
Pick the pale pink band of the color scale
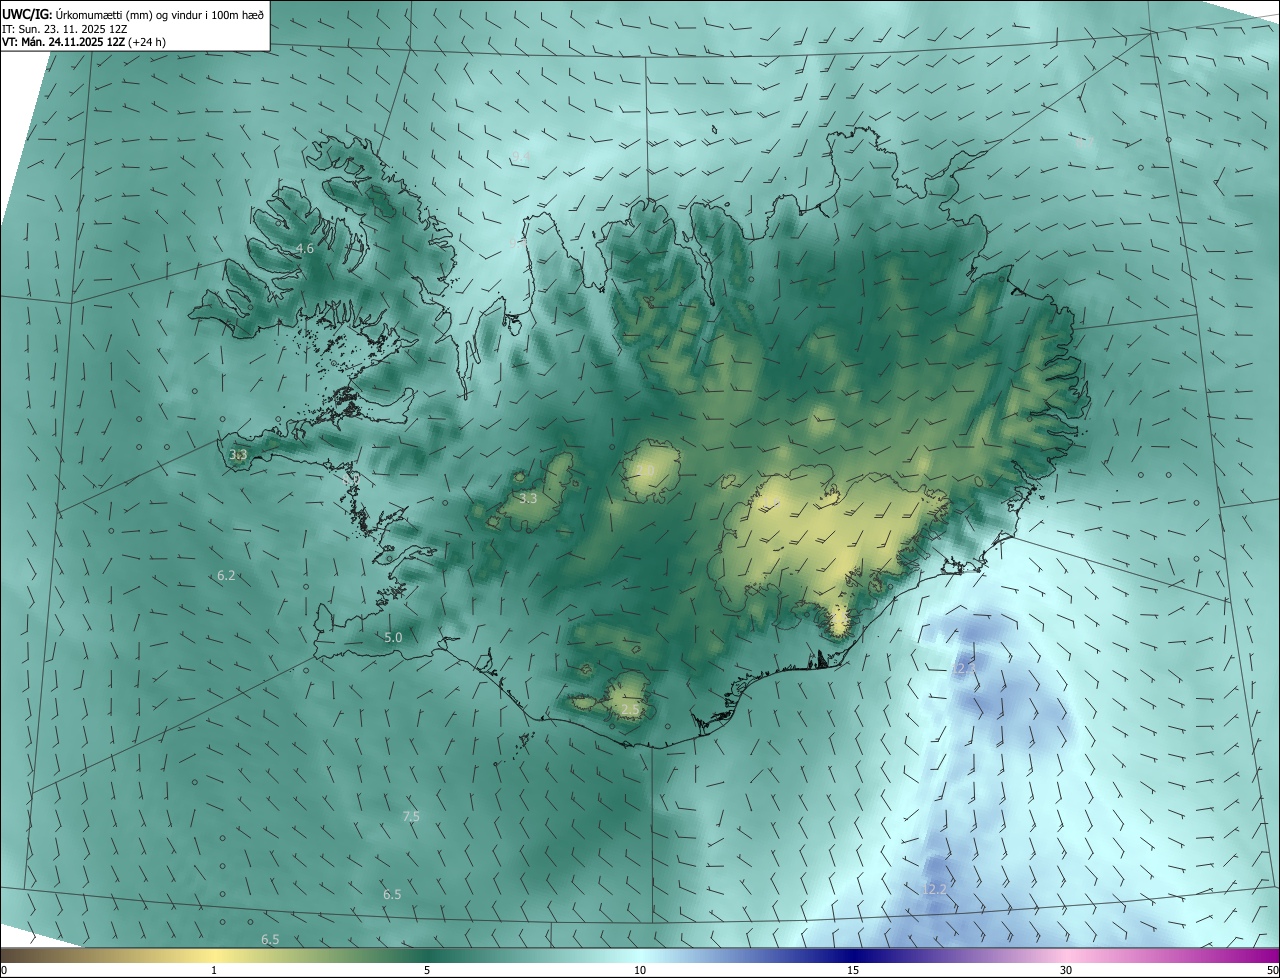coord(1066,955)
